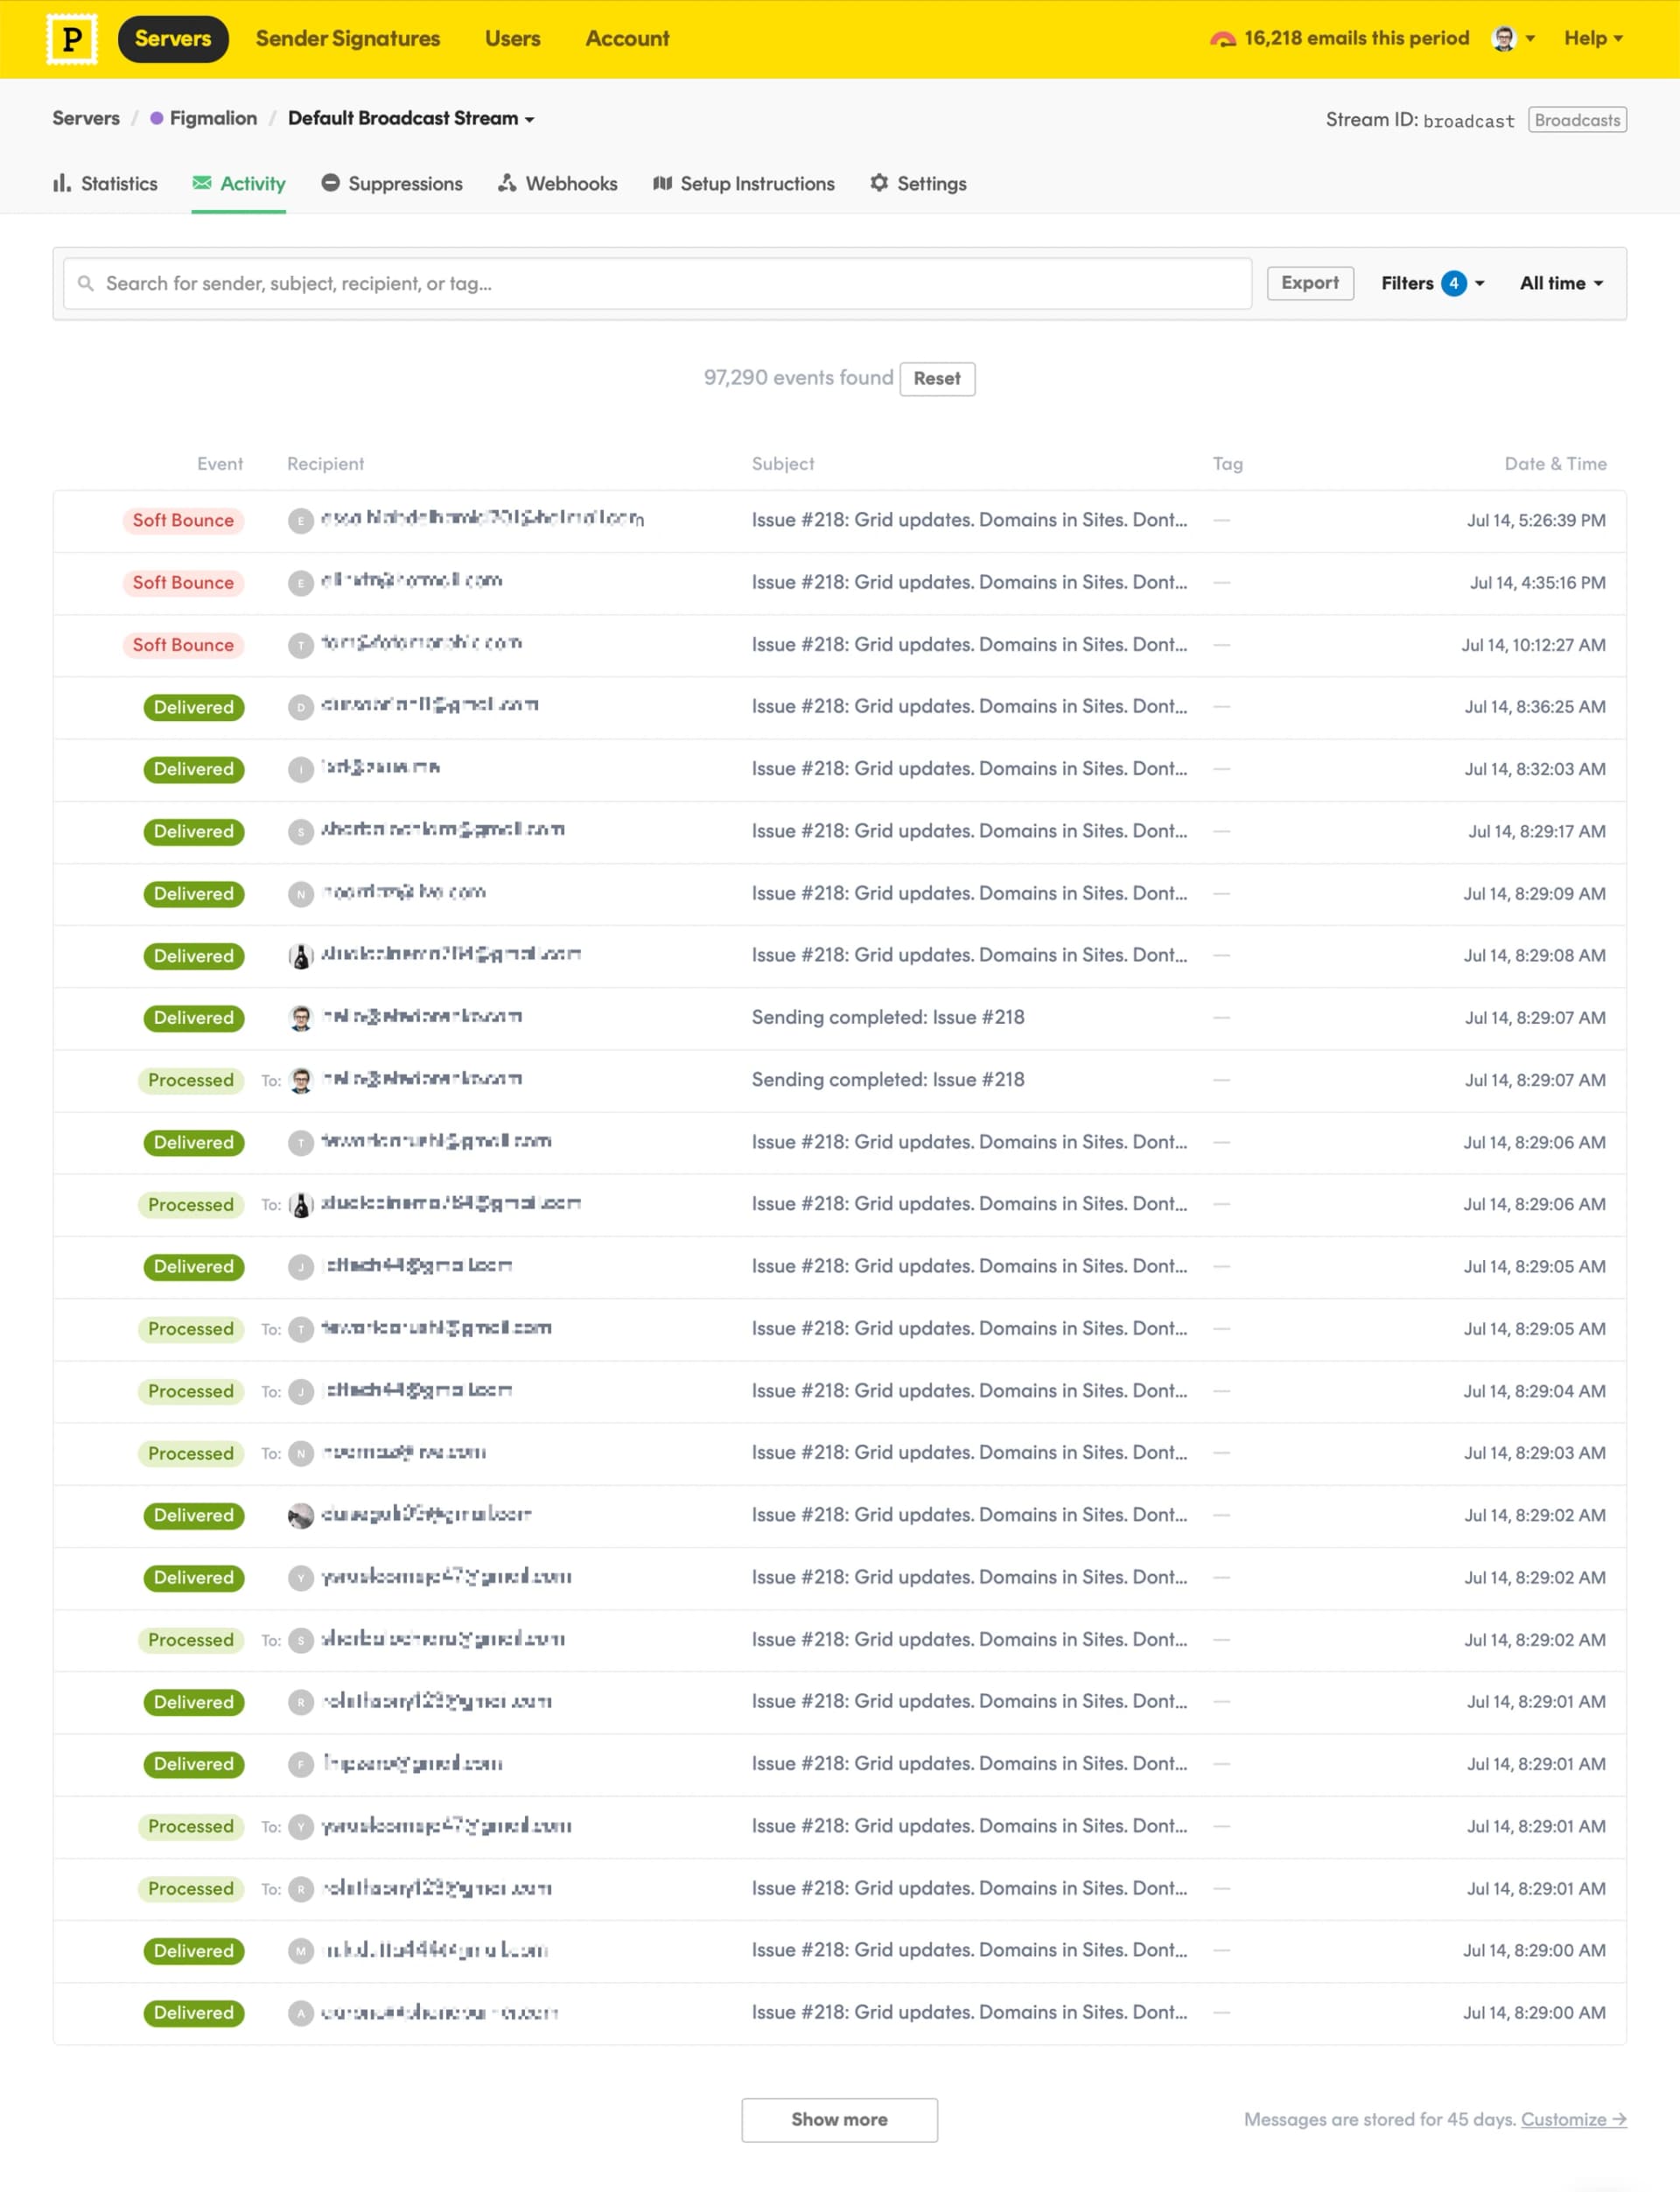Click the Processed badge at 8:29:04 AM

click(191, 1391)
